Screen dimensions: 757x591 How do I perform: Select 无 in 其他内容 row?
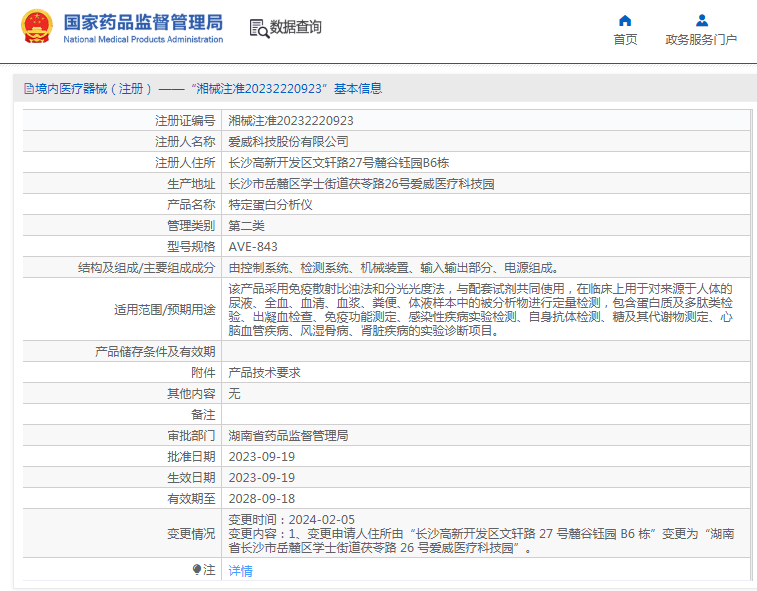tap(234, 394)
